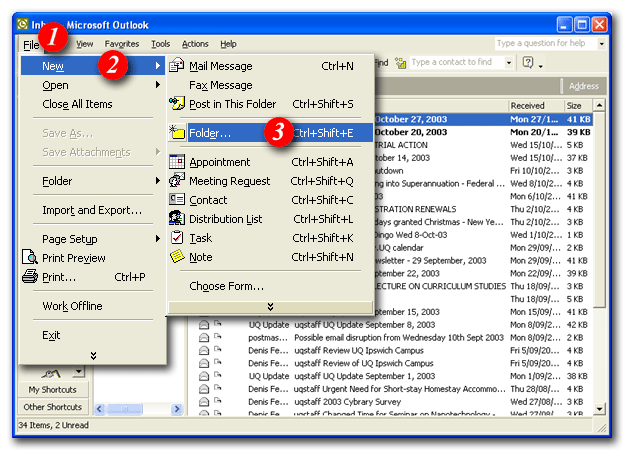Image resolution: width=625 pixels, height=451 pixels.
Task: Click the Distribution List icon
Action: 176,219
